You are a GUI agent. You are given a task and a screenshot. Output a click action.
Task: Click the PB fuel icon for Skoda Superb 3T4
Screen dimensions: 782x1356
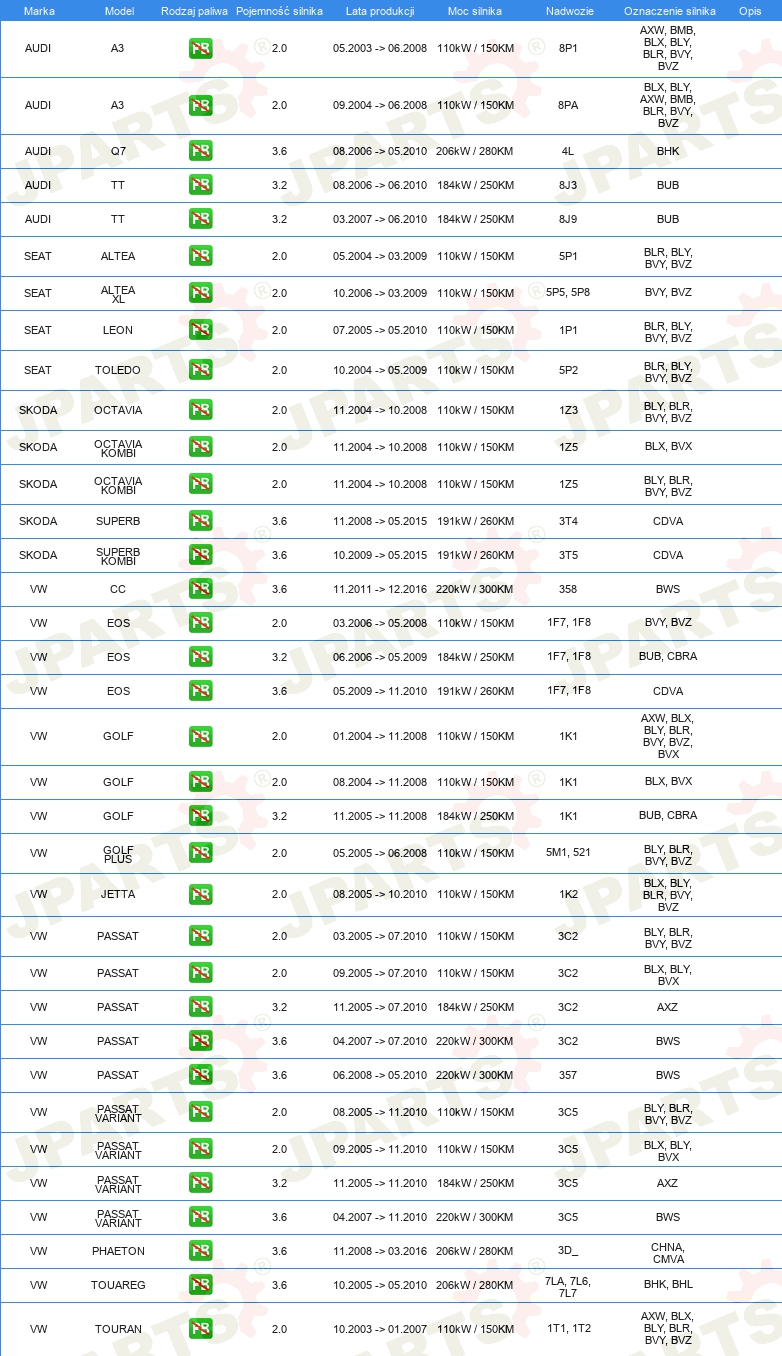tap(200, 521)
